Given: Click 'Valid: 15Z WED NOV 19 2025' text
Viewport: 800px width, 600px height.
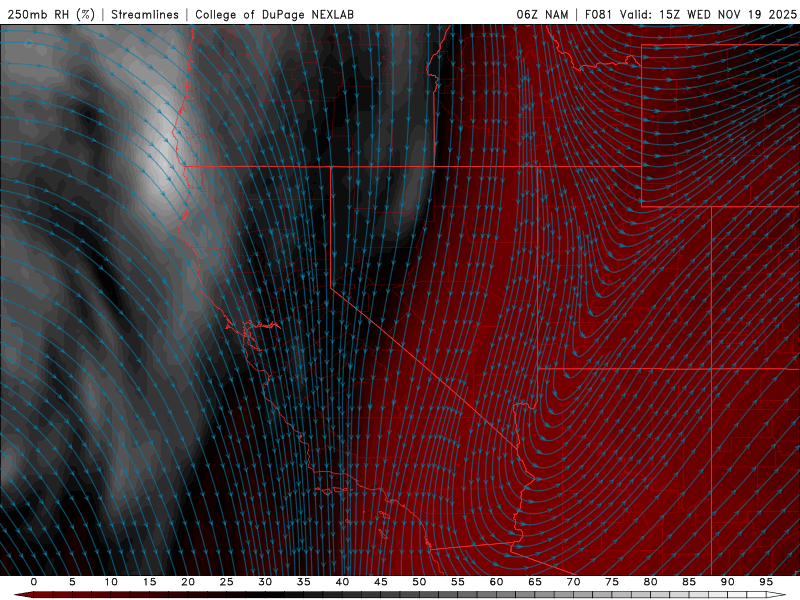Looking at the screenshot, I should (708, 14).
